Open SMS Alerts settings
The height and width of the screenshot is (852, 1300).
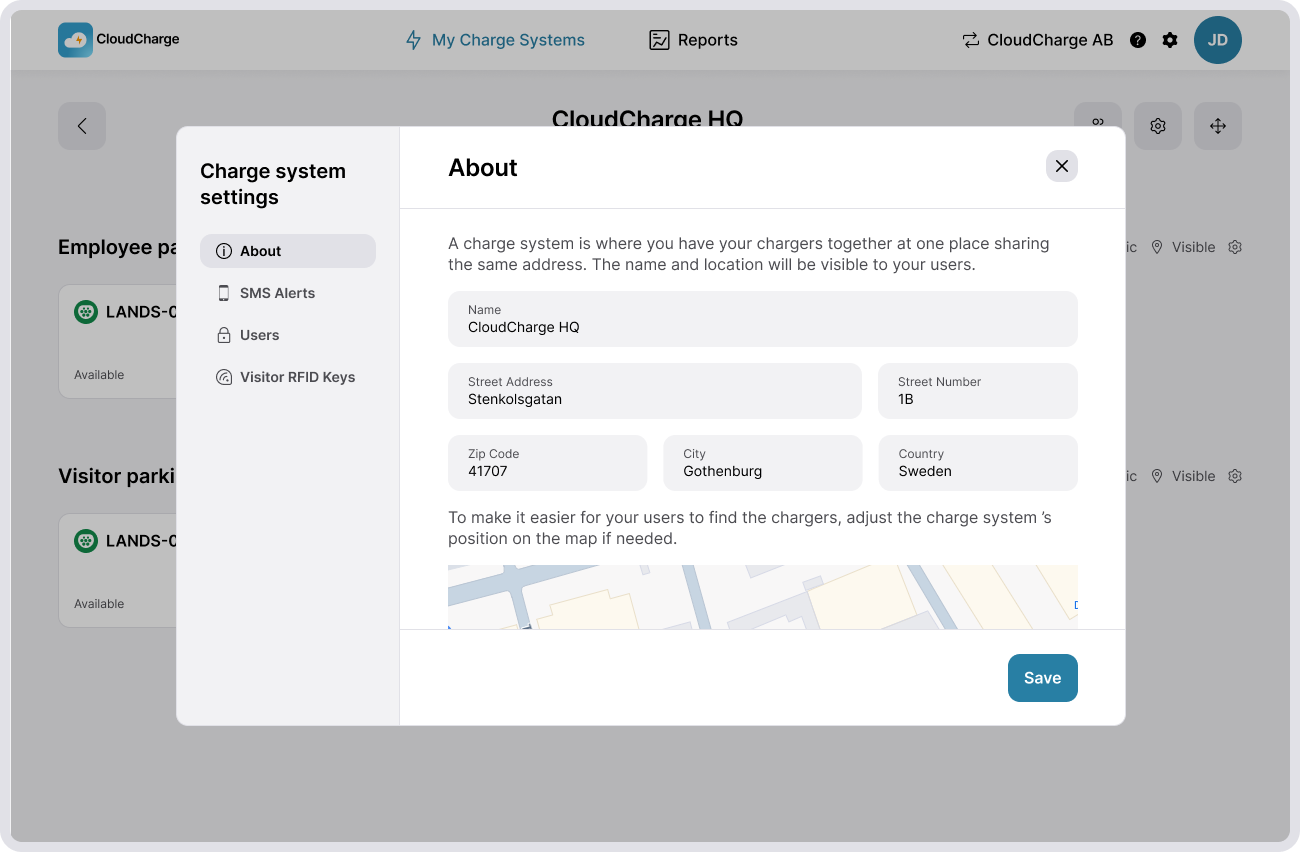click(x=288, y=293)
